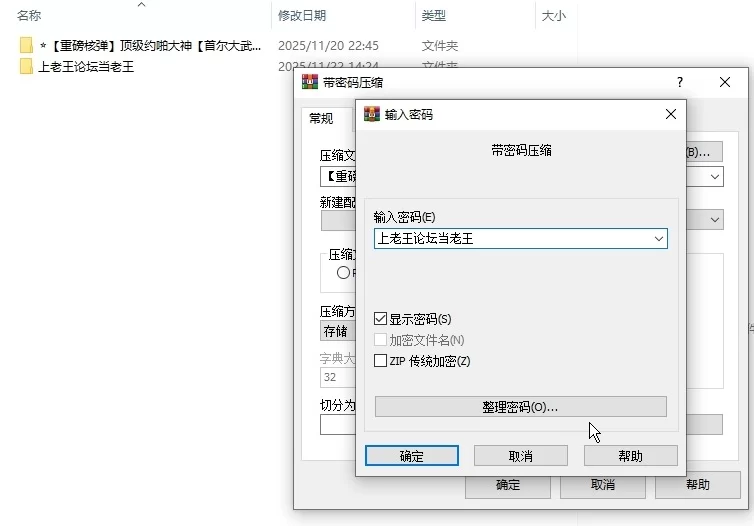
Task: Click 确定 in the 输入密码 dialog
Action: (x=412, y=456)
